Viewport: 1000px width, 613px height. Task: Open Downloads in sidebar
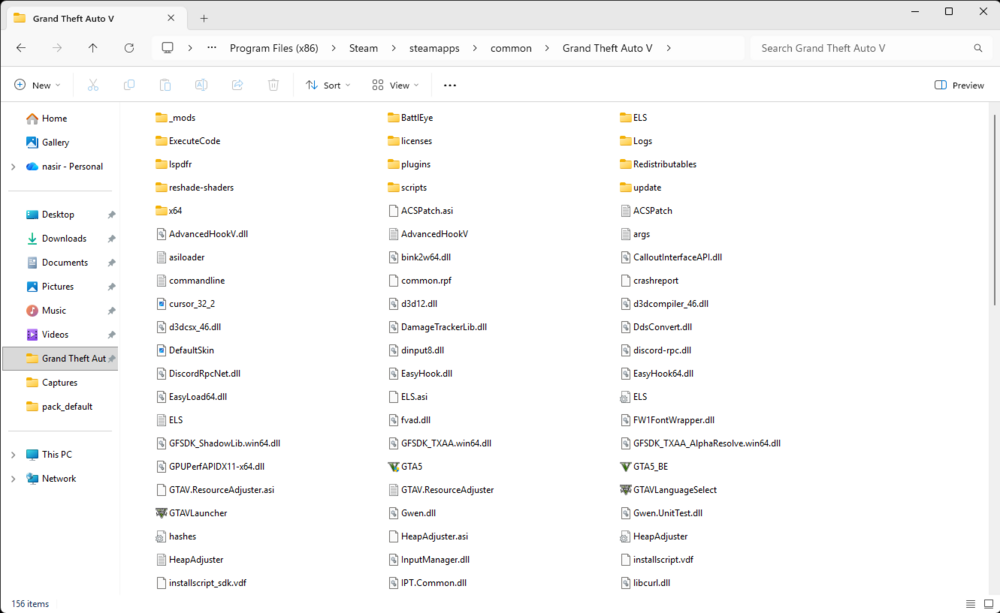coord(56,239)
